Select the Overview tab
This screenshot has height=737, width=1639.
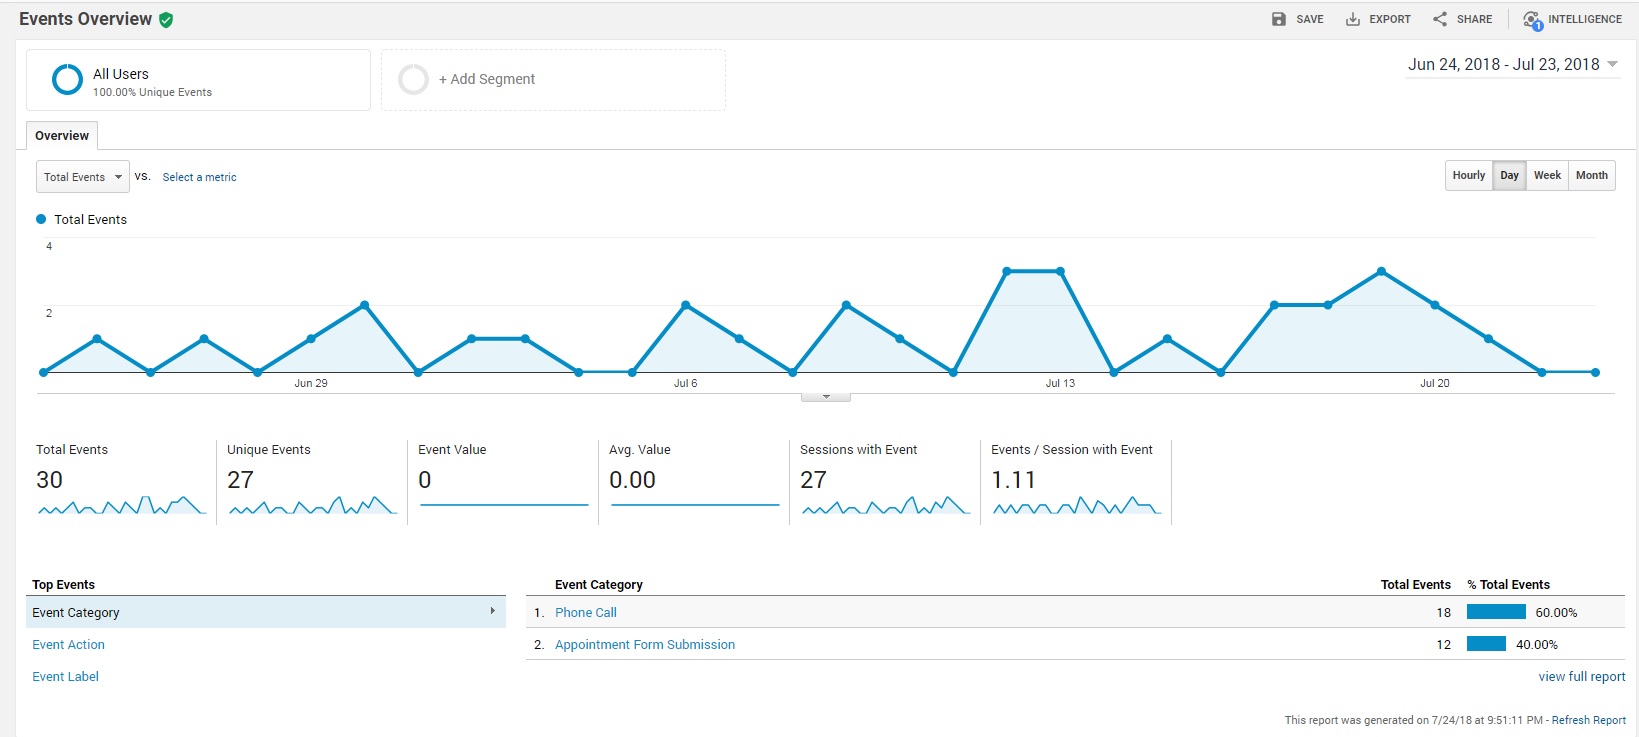click(62, 136)
